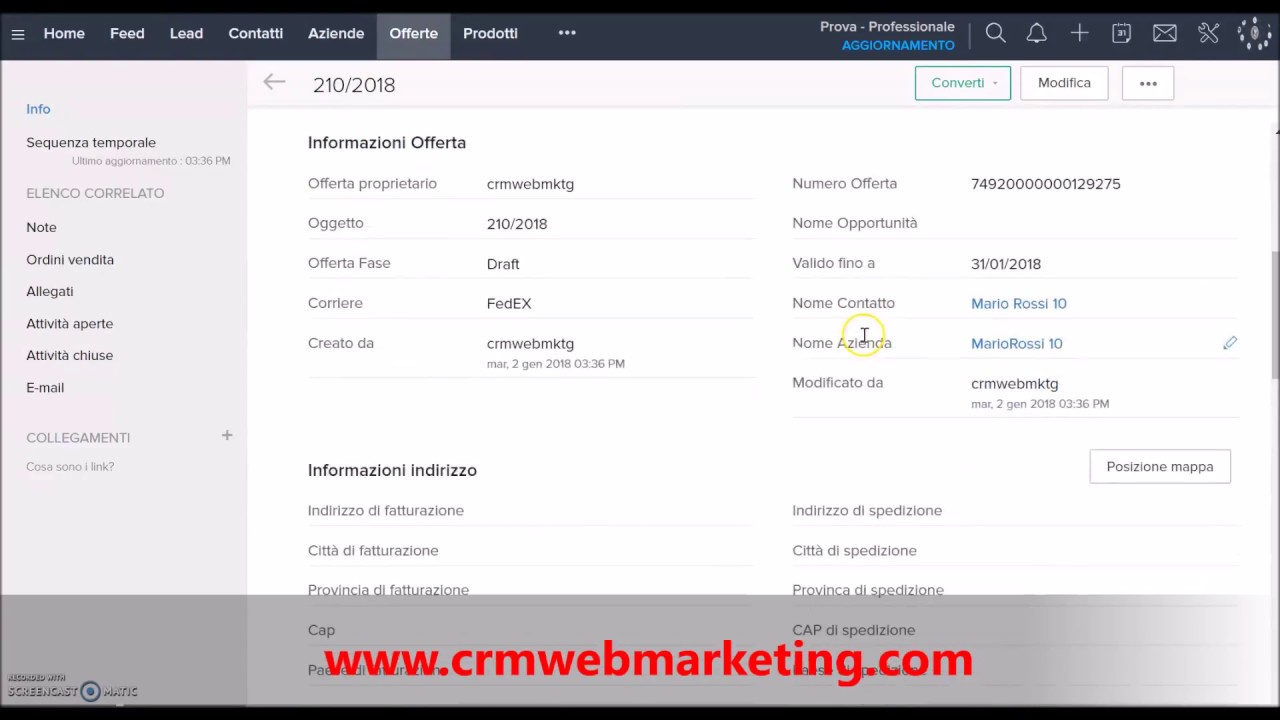Click the plus create-new icon
1280x720 pixels.
(x=1079, y=33)
